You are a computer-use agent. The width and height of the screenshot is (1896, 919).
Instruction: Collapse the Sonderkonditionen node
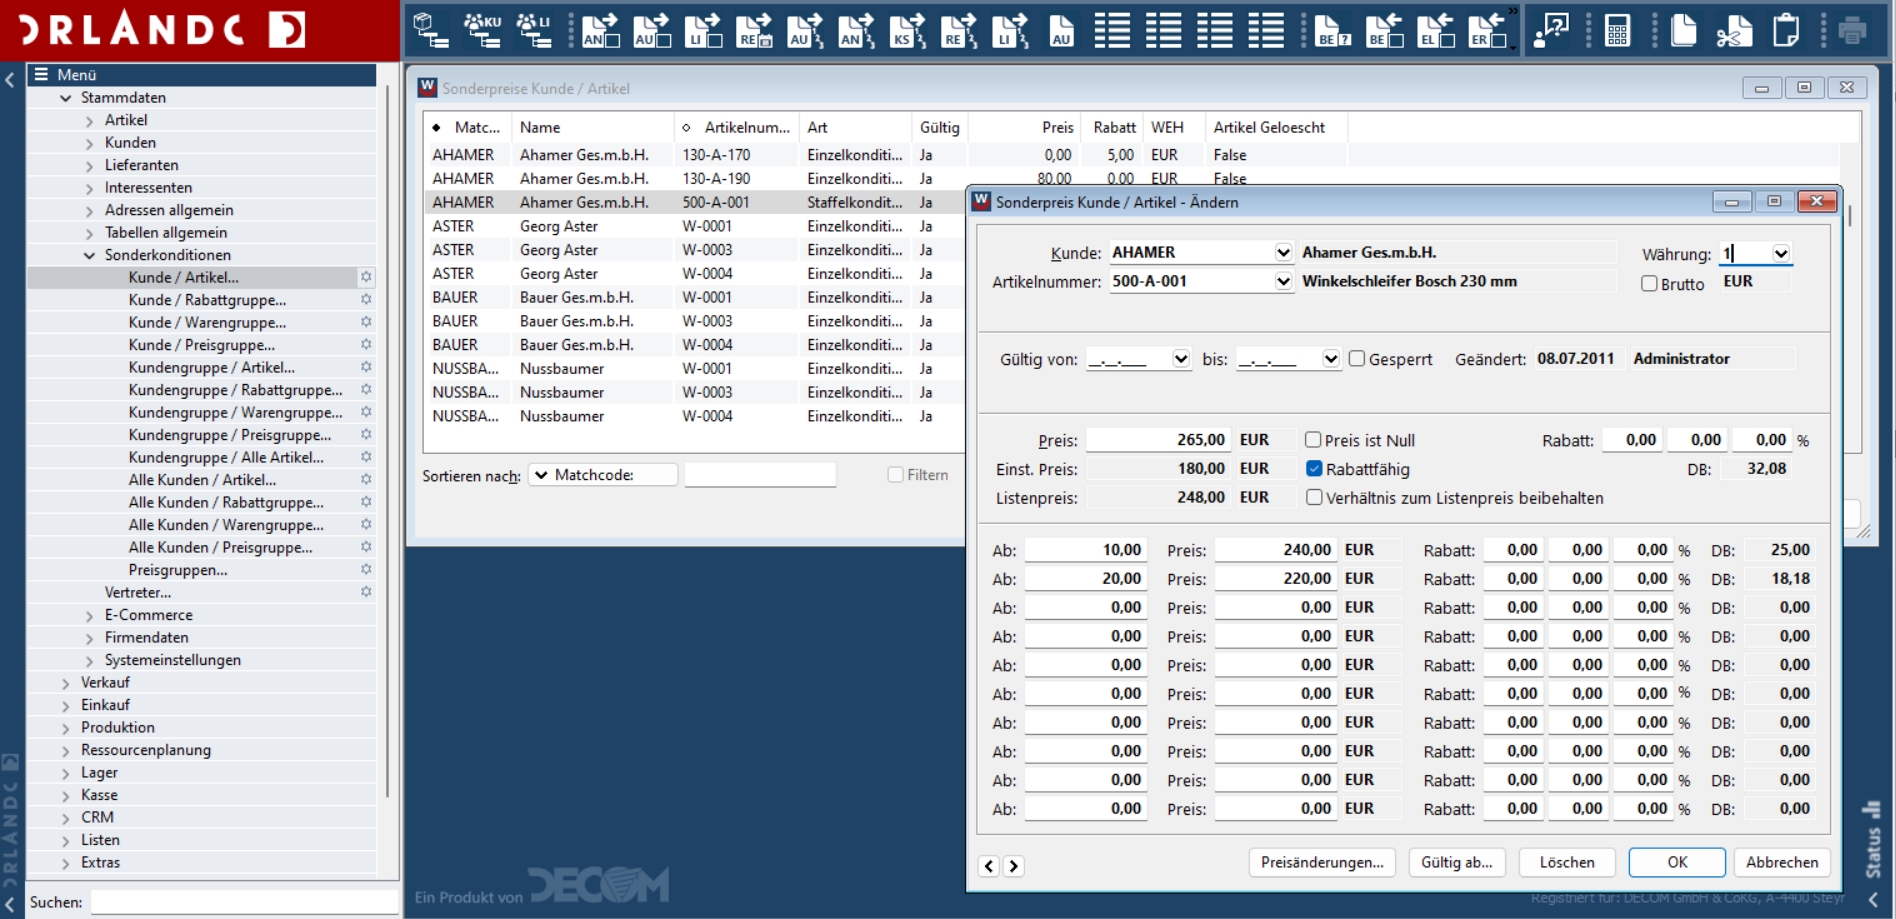(x=90, y=255)
